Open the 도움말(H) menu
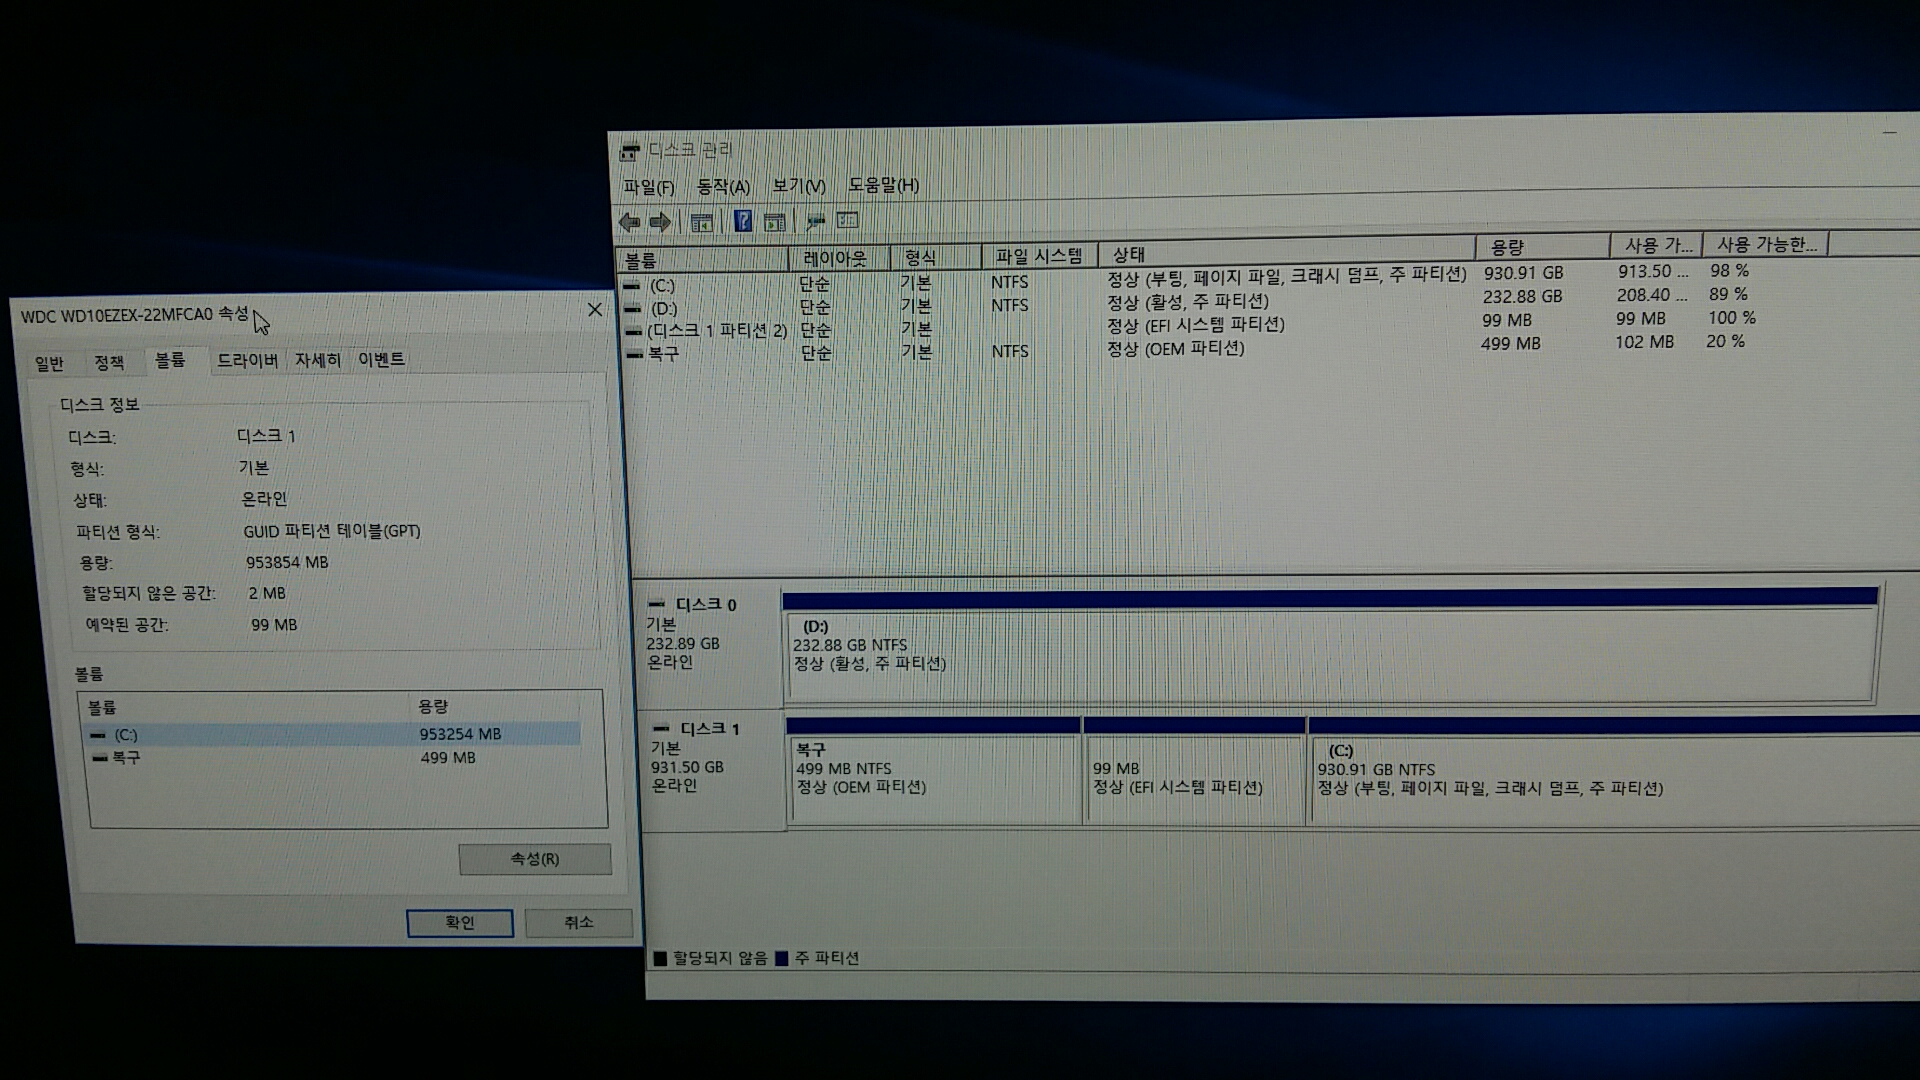This screenshot has height=1080, width=1920. 883,185
